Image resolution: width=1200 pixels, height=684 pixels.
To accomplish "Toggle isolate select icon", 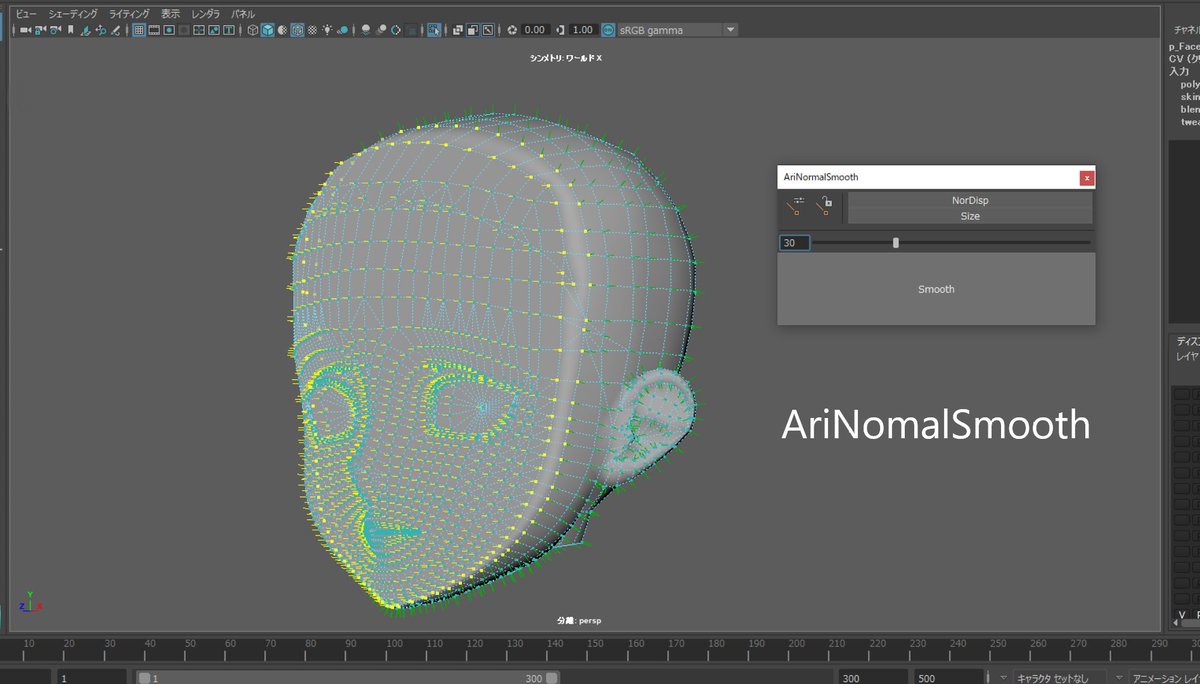I will [434, 30].
